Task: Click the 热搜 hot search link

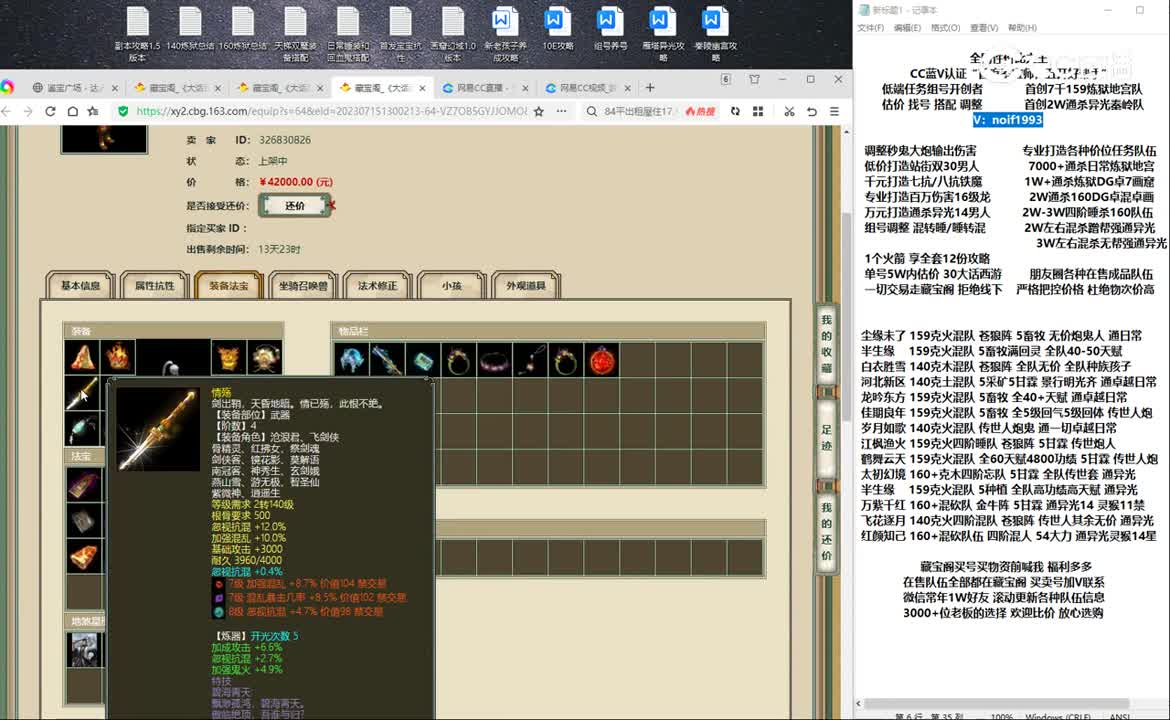Action: tap(700, 111)
